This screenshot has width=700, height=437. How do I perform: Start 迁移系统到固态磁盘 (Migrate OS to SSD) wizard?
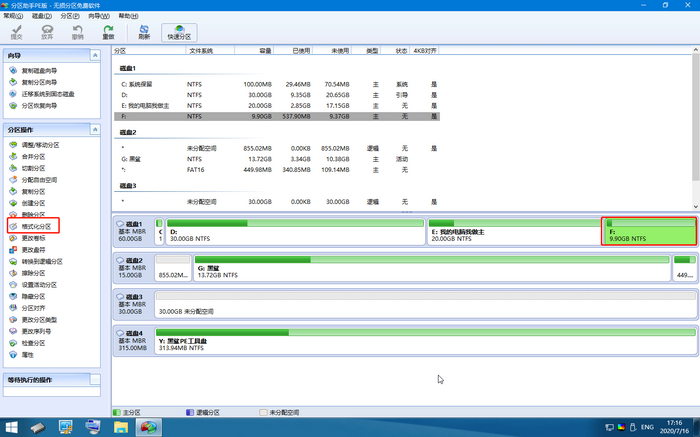pyautogui.click(x=47, y=93)
